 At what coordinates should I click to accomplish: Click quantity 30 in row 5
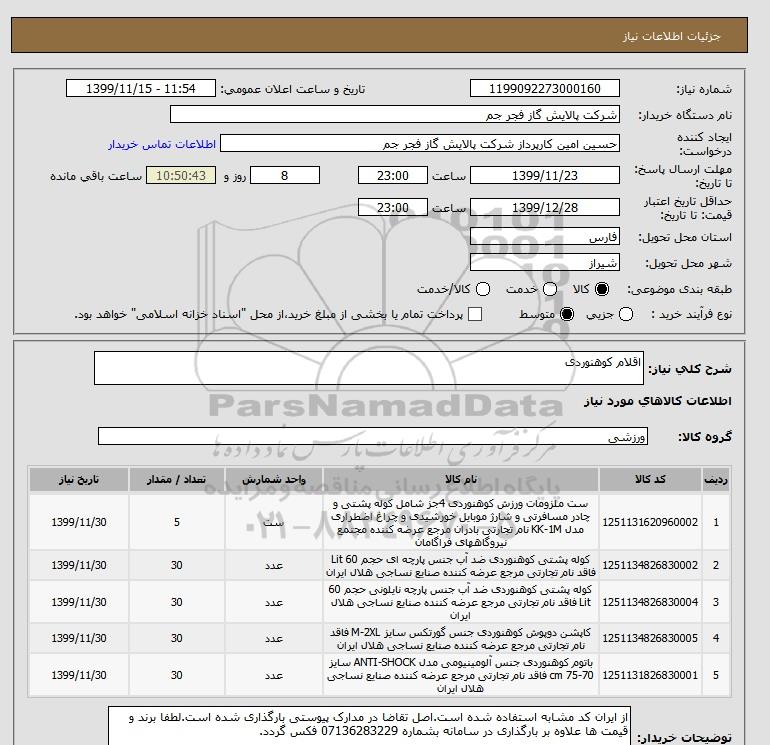point(177,675)
